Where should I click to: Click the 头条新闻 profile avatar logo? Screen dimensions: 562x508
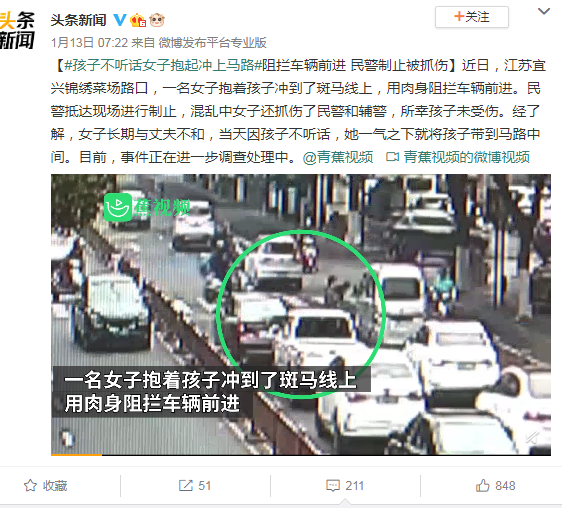pos(17,30)
